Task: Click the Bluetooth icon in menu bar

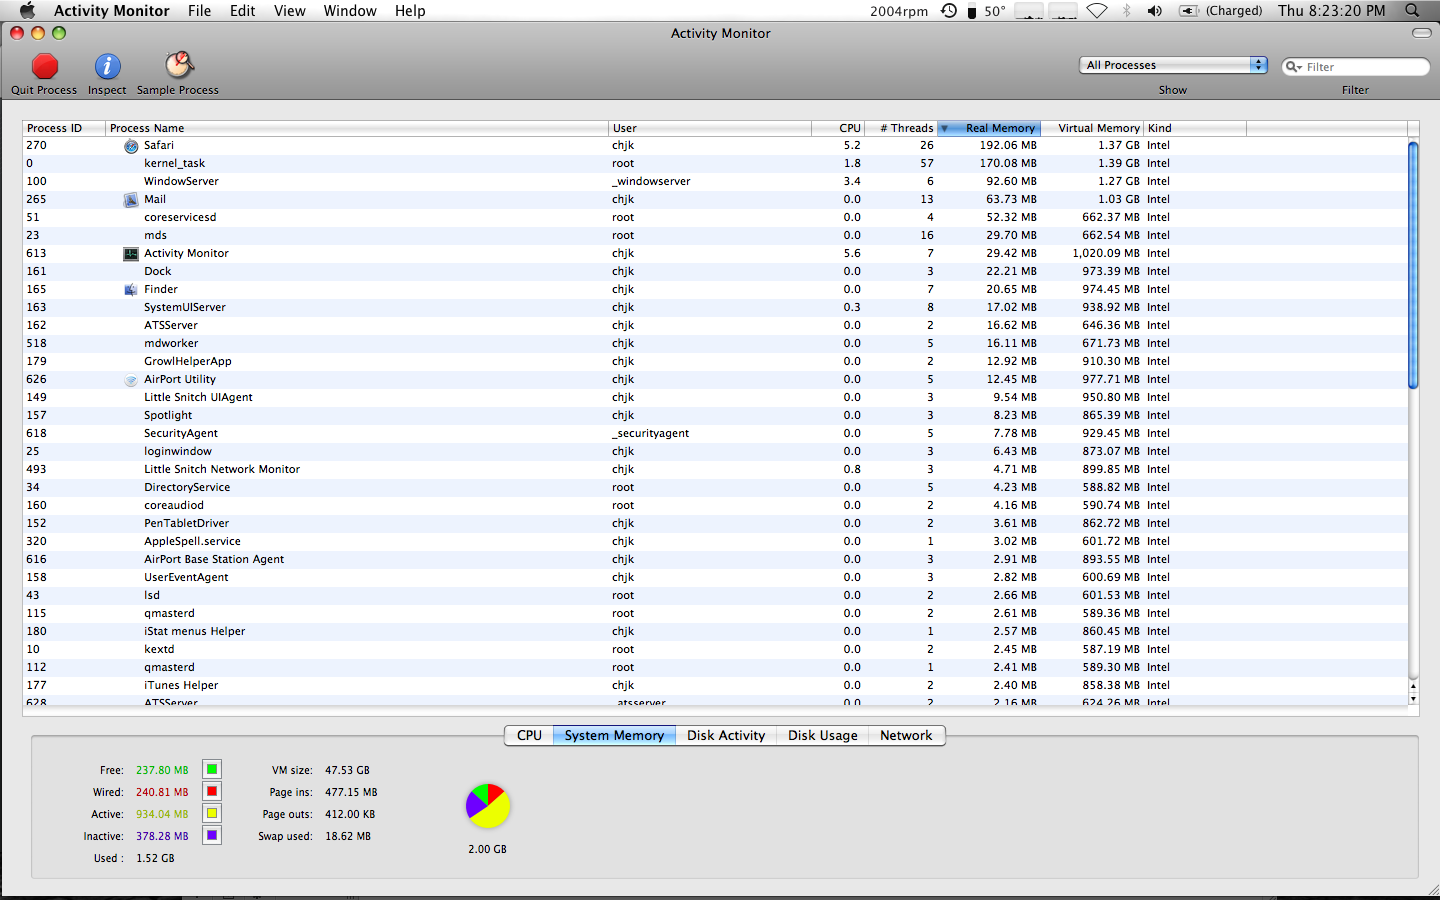Action: point(1127,11)
